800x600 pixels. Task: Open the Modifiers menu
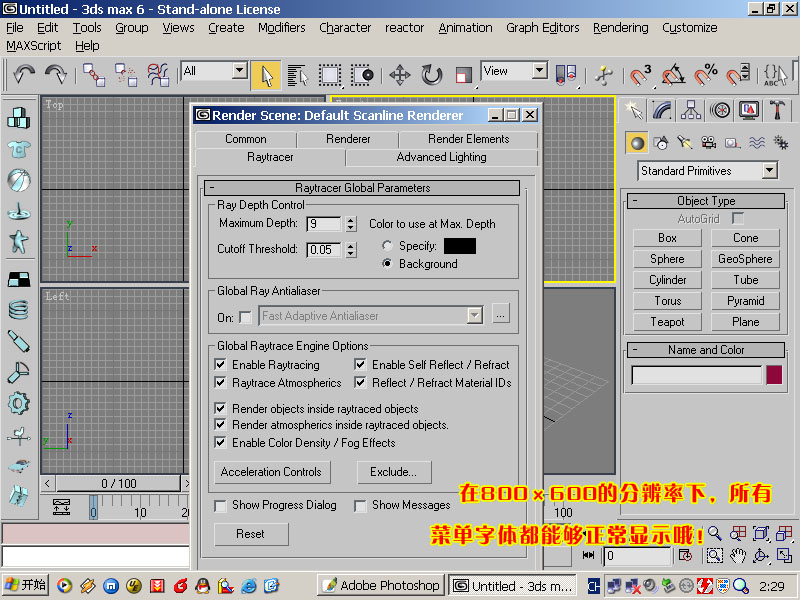[281, 28]
